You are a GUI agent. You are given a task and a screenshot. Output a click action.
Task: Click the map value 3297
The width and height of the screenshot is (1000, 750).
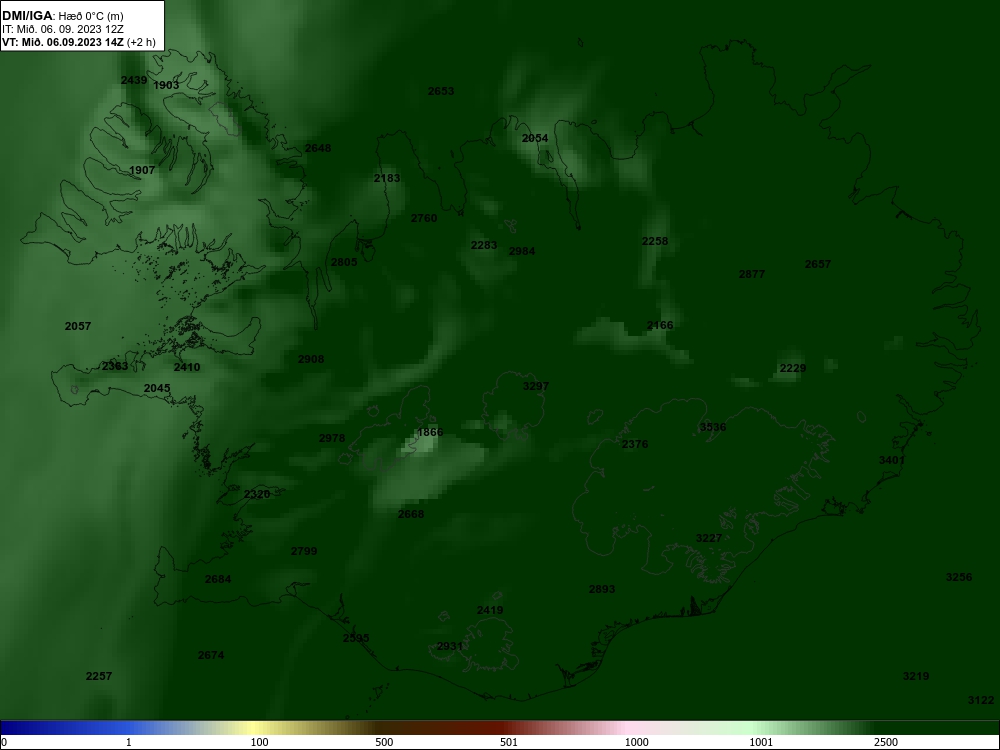tap(536, 386)
